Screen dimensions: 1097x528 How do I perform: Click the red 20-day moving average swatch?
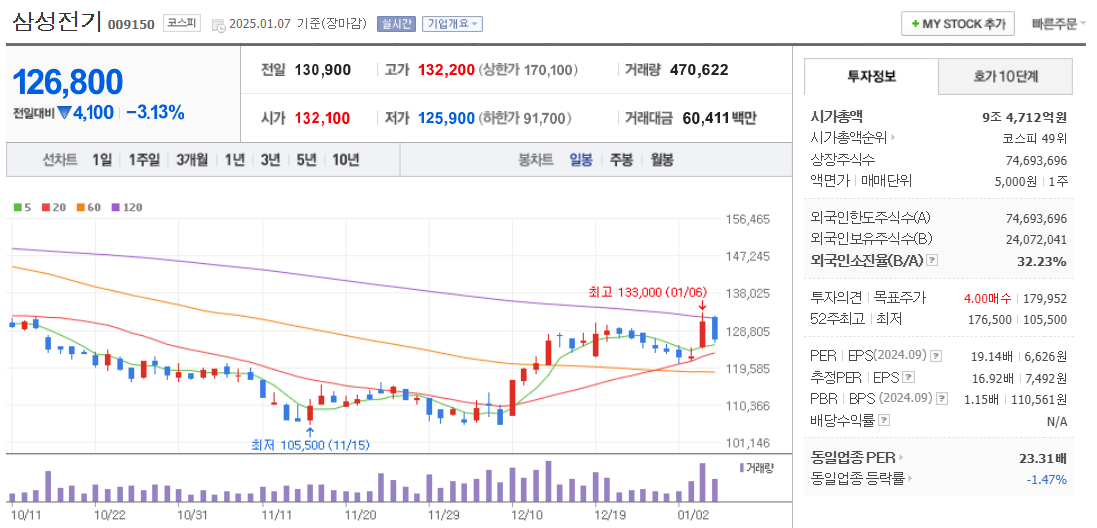click(x=45, y=207)
